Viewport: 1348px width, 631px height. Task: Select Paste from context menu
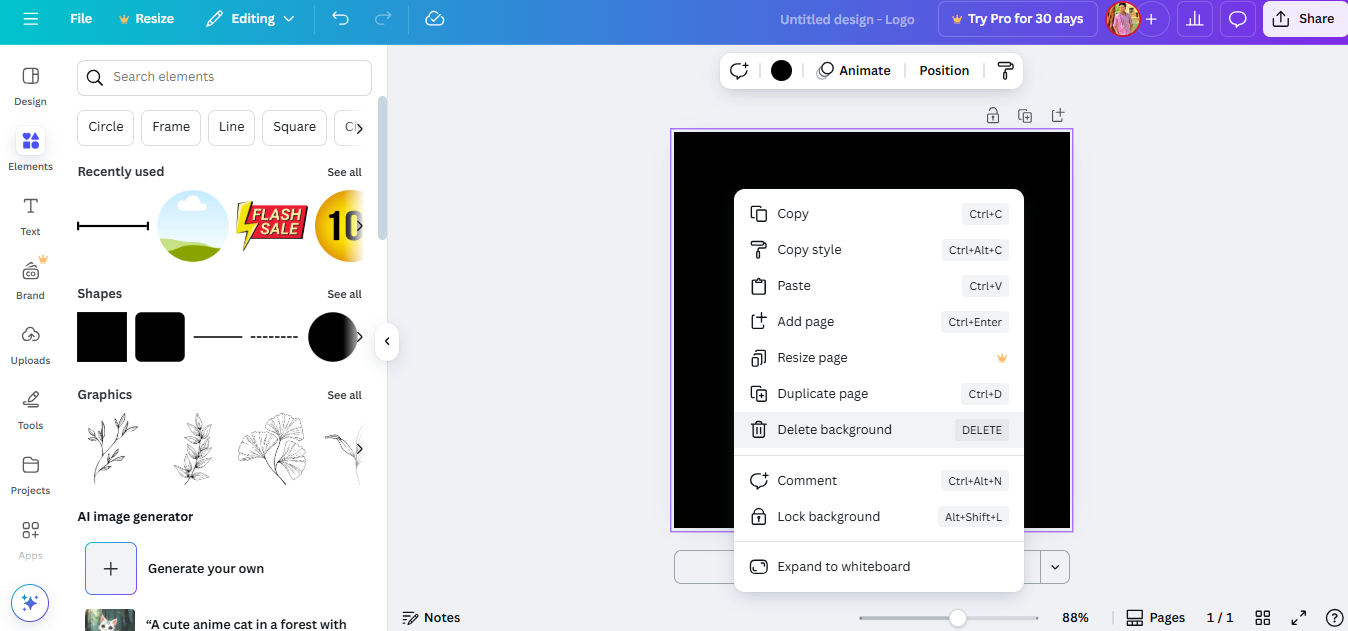879,285
